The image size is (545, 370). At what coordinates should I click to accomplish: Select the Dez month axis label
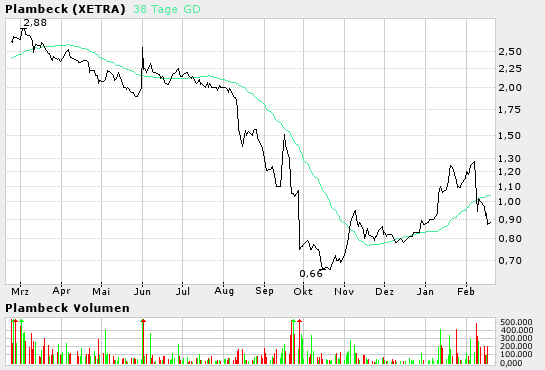pyautogui.click(x=384, y=291)
